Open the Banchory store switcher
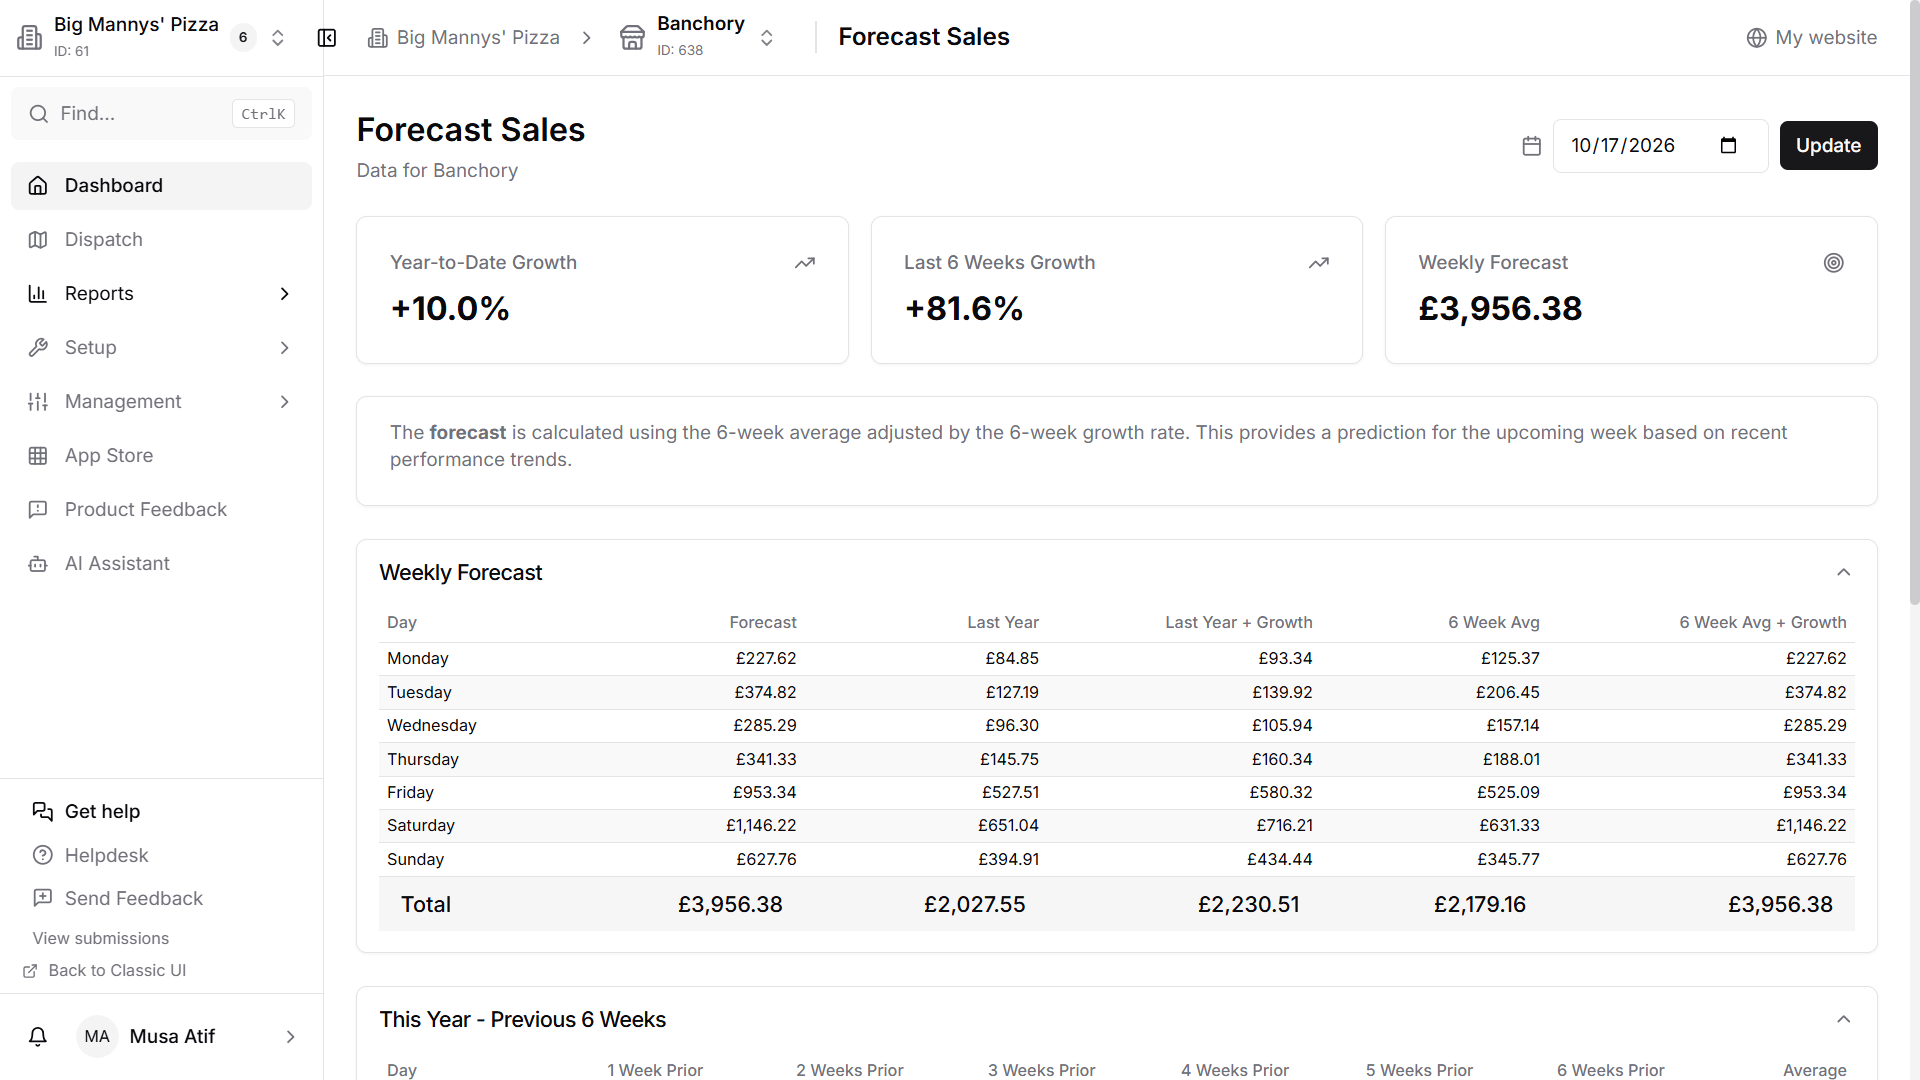This screenshot has height=1080, width=1920. pos(767,38)
